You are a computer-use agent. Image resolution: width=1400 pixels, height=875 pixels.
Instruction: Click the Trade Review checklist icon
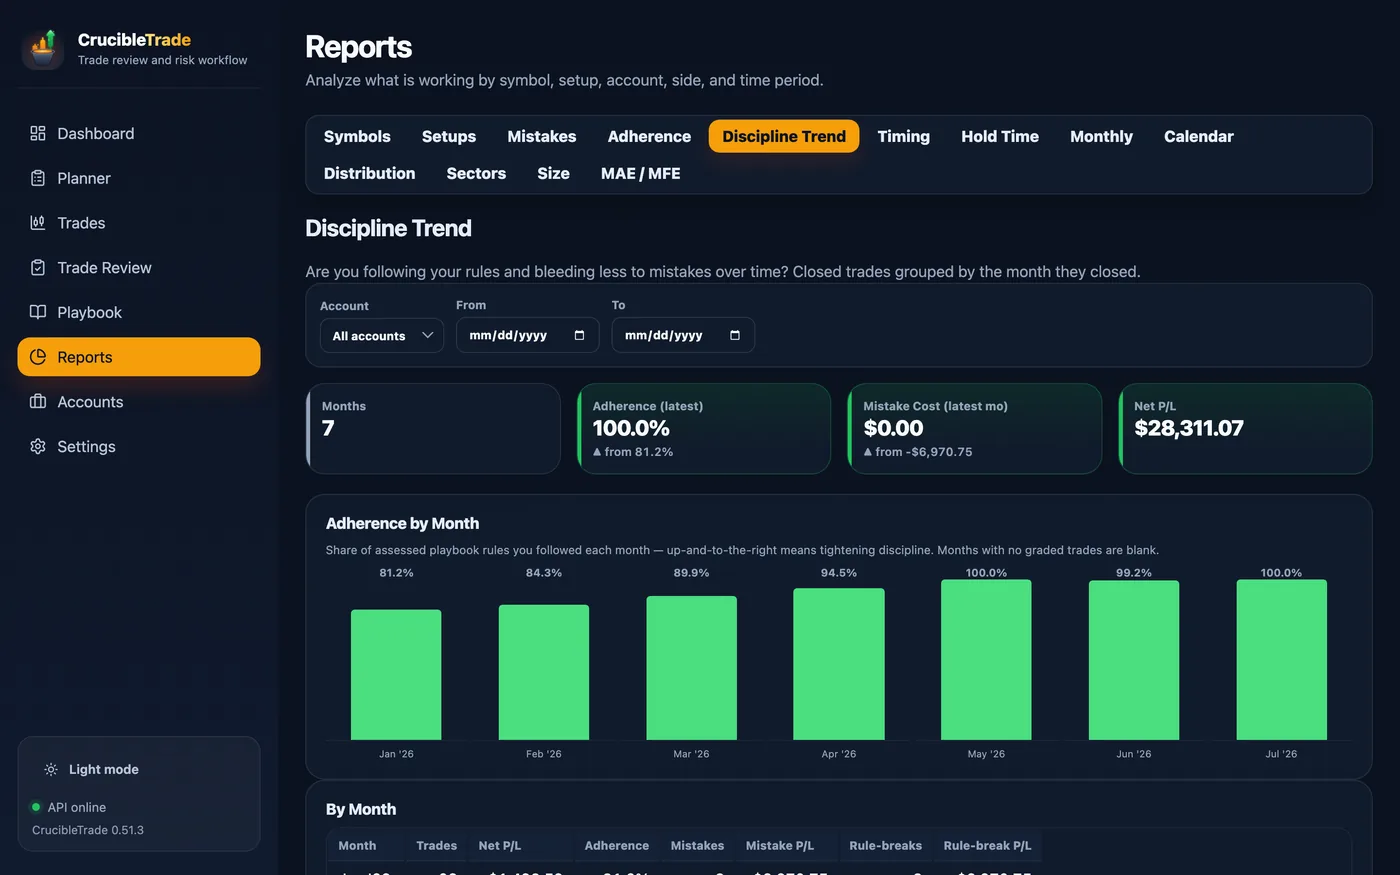(38, 268)
